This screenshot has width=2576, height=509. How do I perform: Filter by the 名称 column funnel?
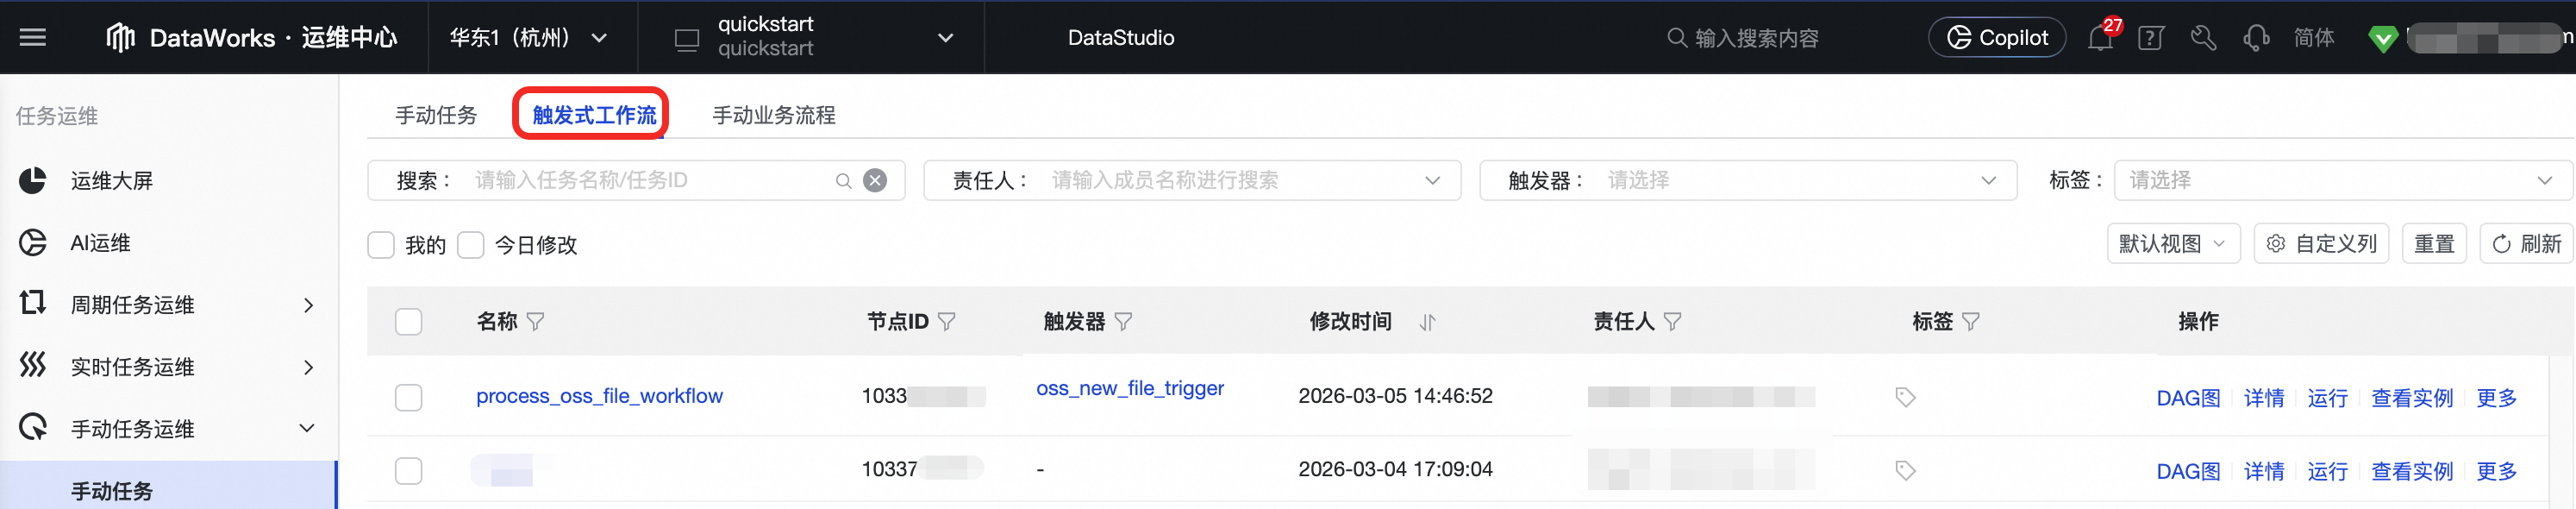pyautogui.click(x=535, y=321)
